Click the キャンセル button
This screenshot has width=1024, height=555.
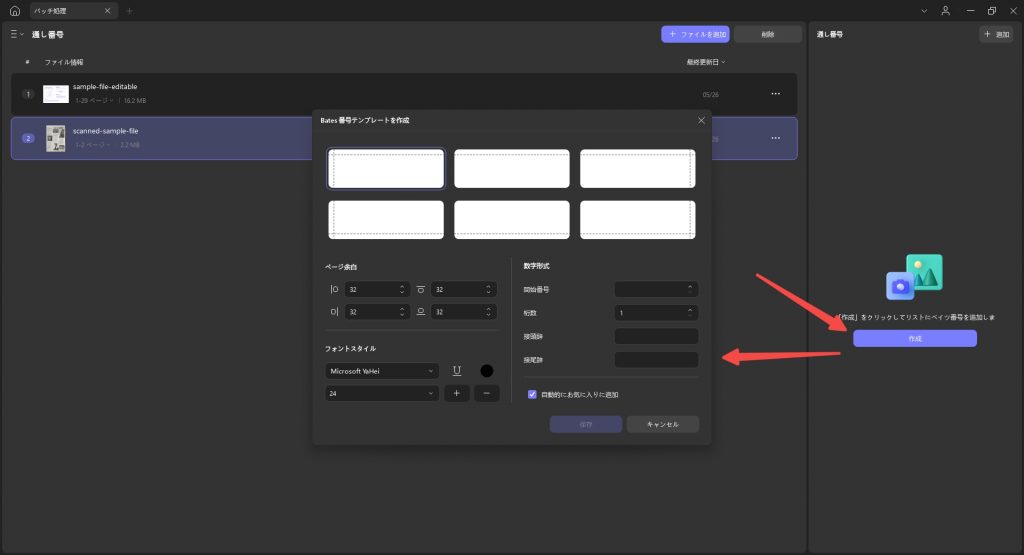tap(663, 424)
